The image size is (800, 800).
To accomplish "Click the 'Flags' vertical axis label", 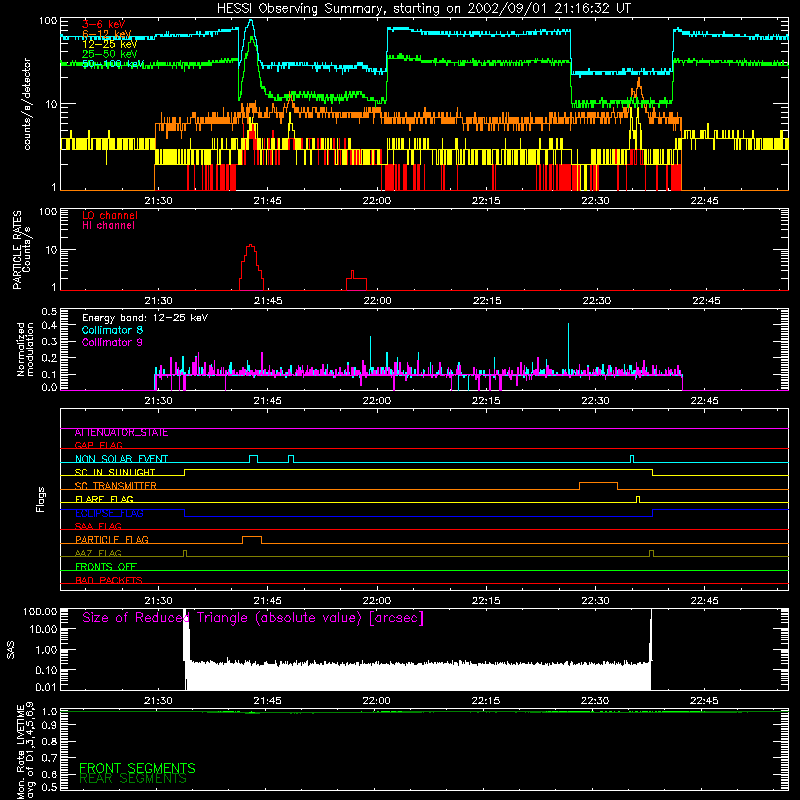I will 41,499.
